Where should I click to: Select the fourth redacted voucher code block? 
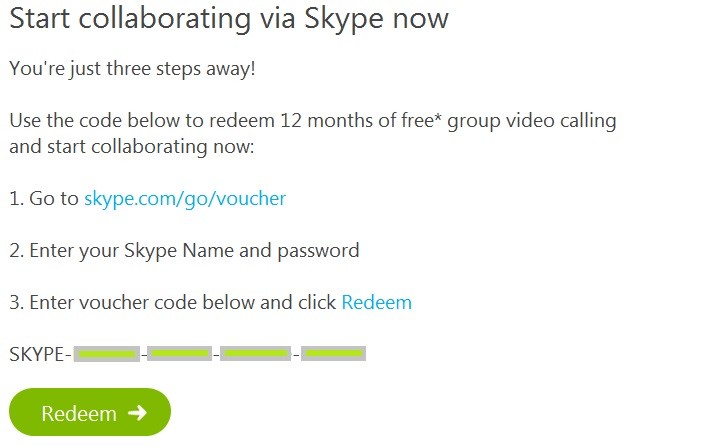pyautogui.click(x=334, y=353)
